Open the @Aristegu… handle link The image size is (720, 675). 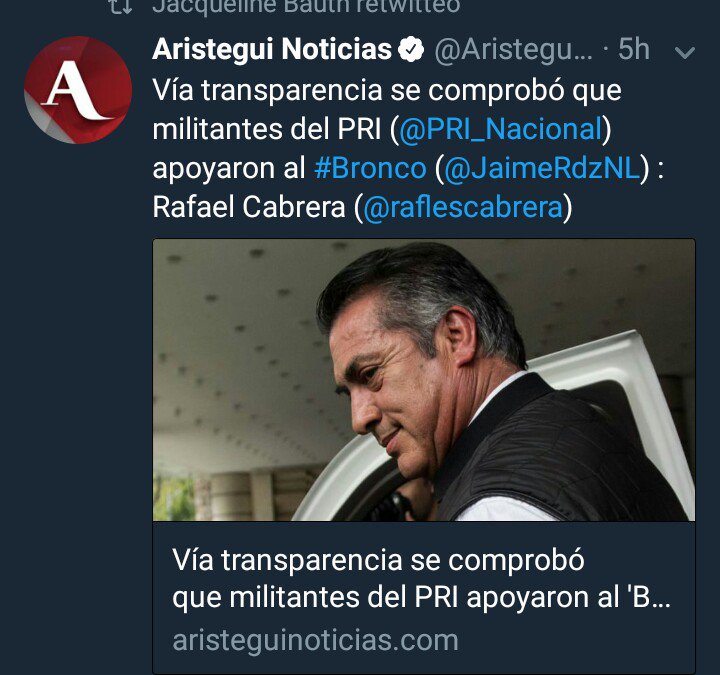513,50
